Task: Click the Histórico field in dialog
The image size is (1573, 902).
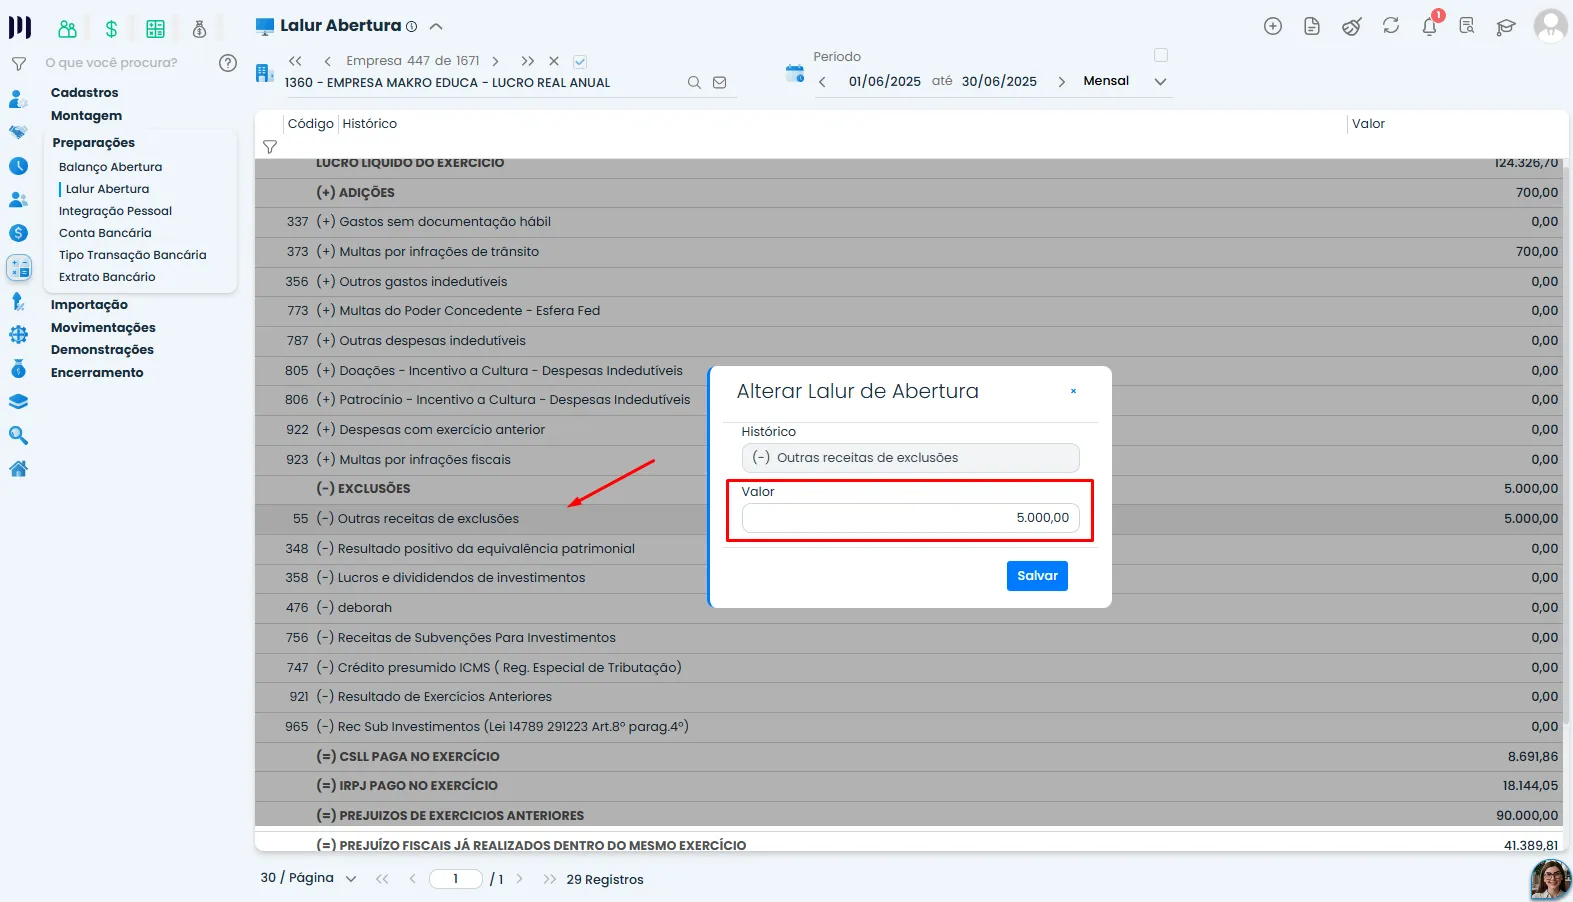Action: (x=910, y=458)
